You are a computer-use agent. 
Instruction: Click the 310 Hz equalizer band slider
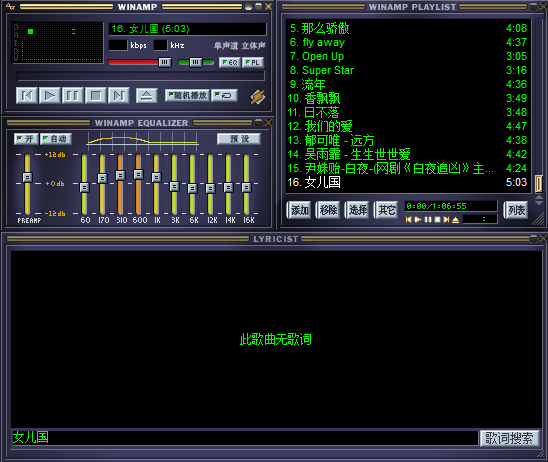[x=120, y=175]
